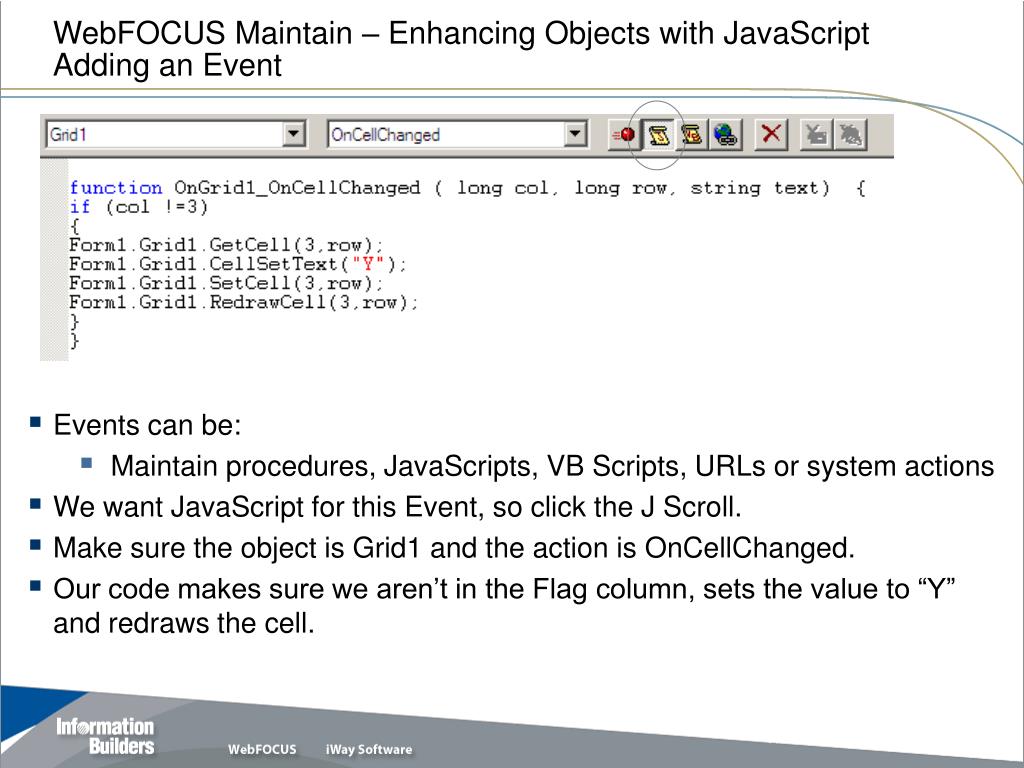Click the Form1.Grid1.SetCell(3,row) code line
The image size is (1024, 768).
(x=226, y=283)
